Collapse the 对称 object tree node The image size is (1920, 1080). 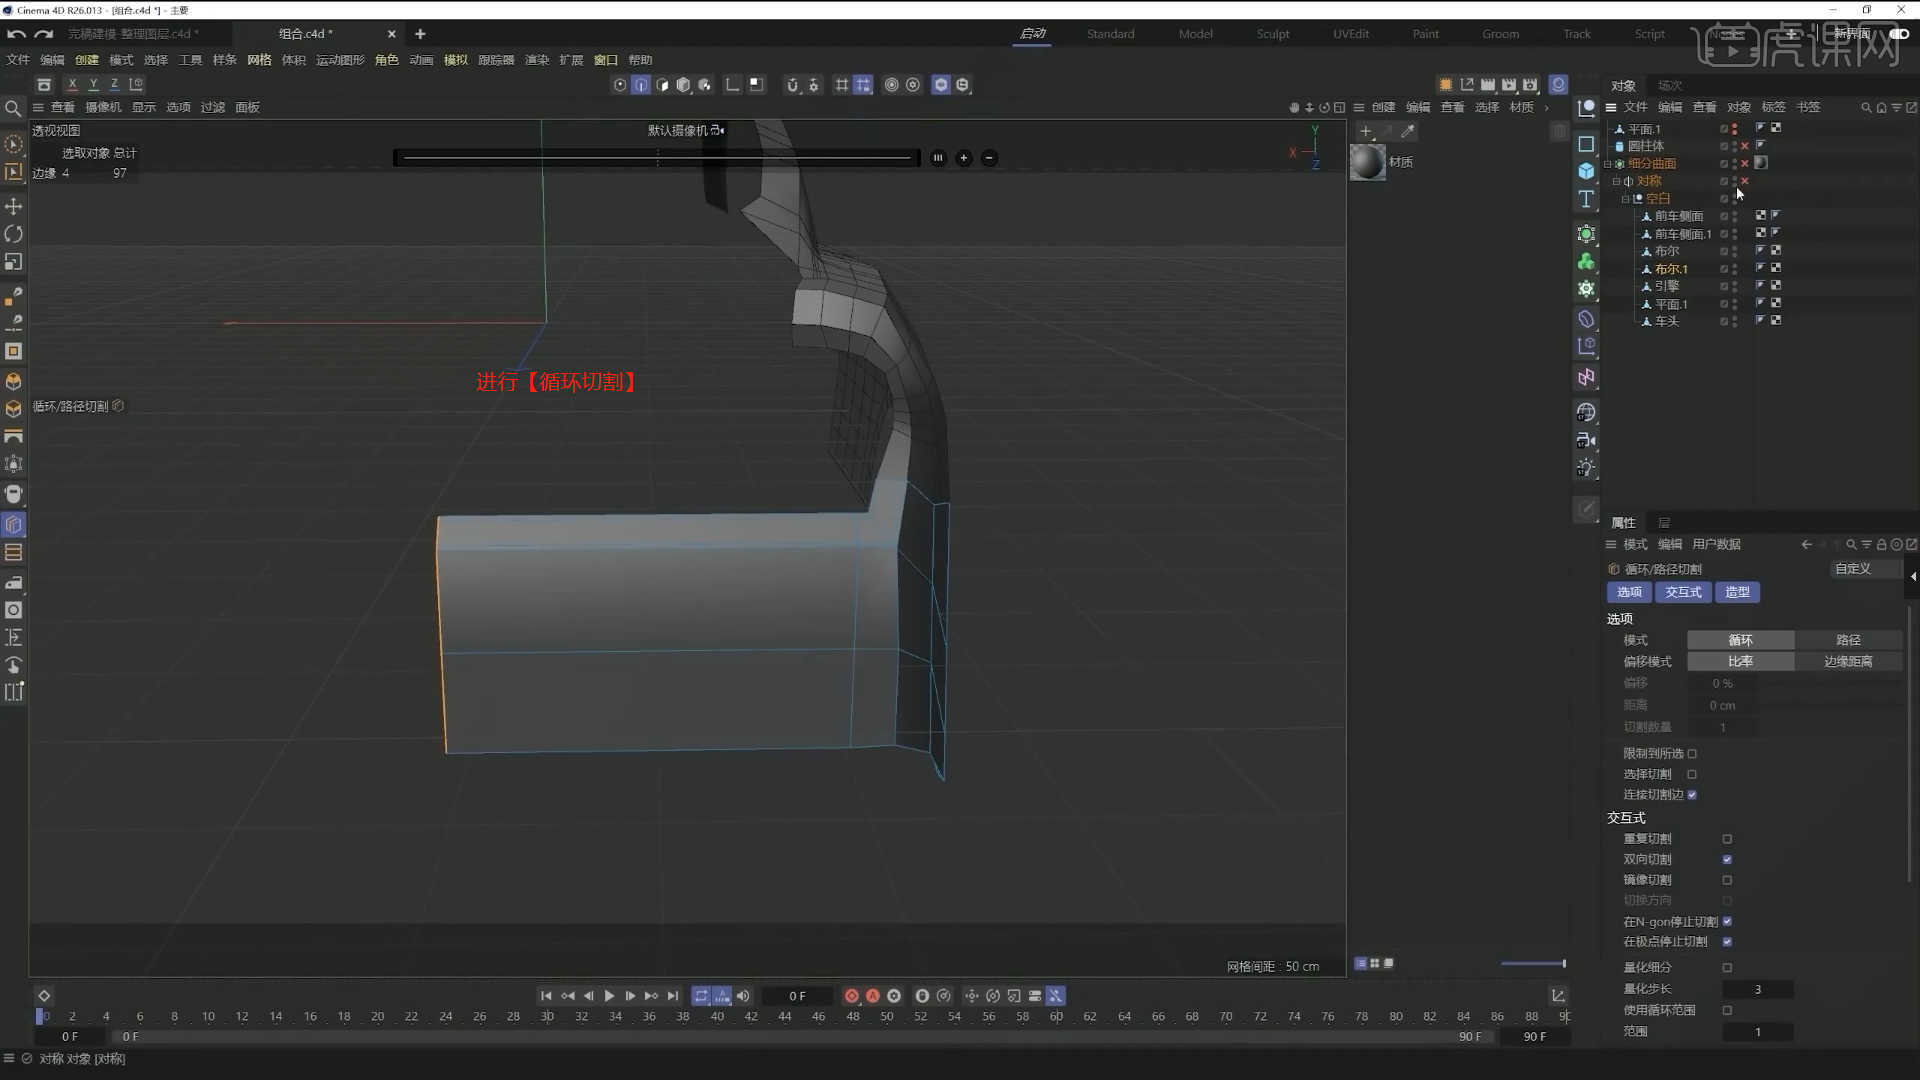pos(1617,181)
